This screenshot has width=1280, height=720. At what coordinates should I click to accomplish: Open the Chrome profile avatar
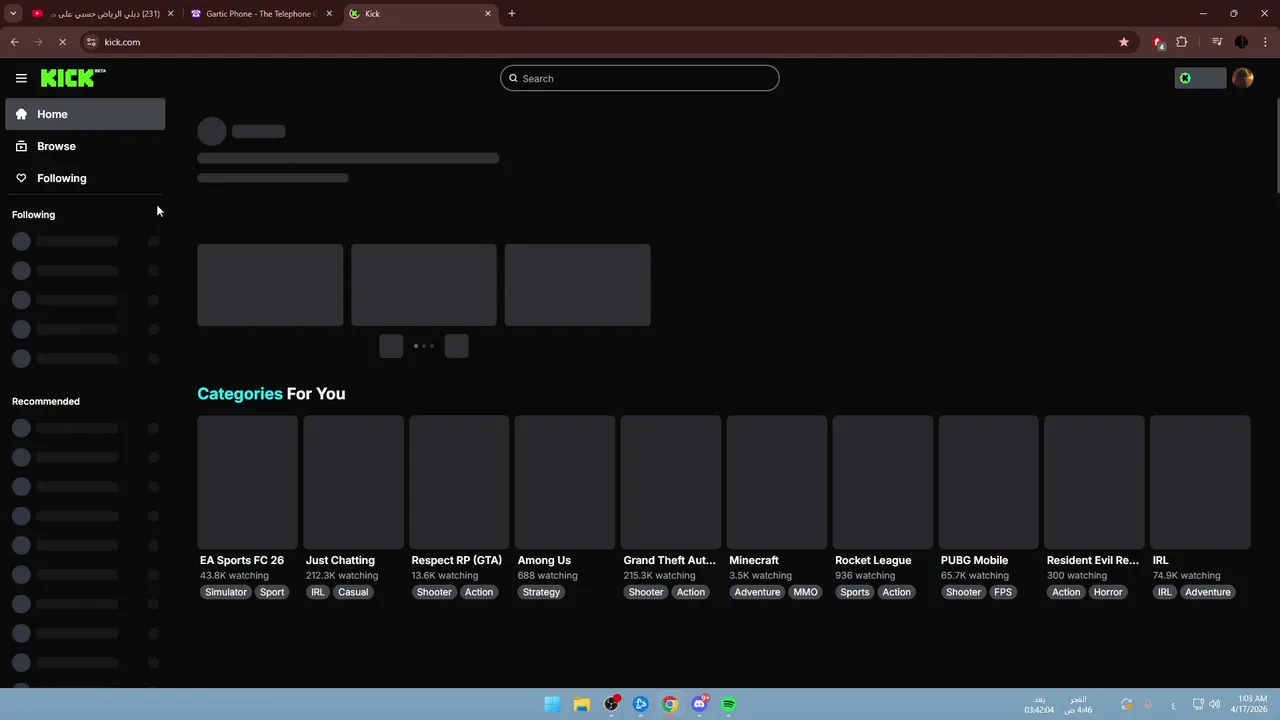[x=1241, y=42]
